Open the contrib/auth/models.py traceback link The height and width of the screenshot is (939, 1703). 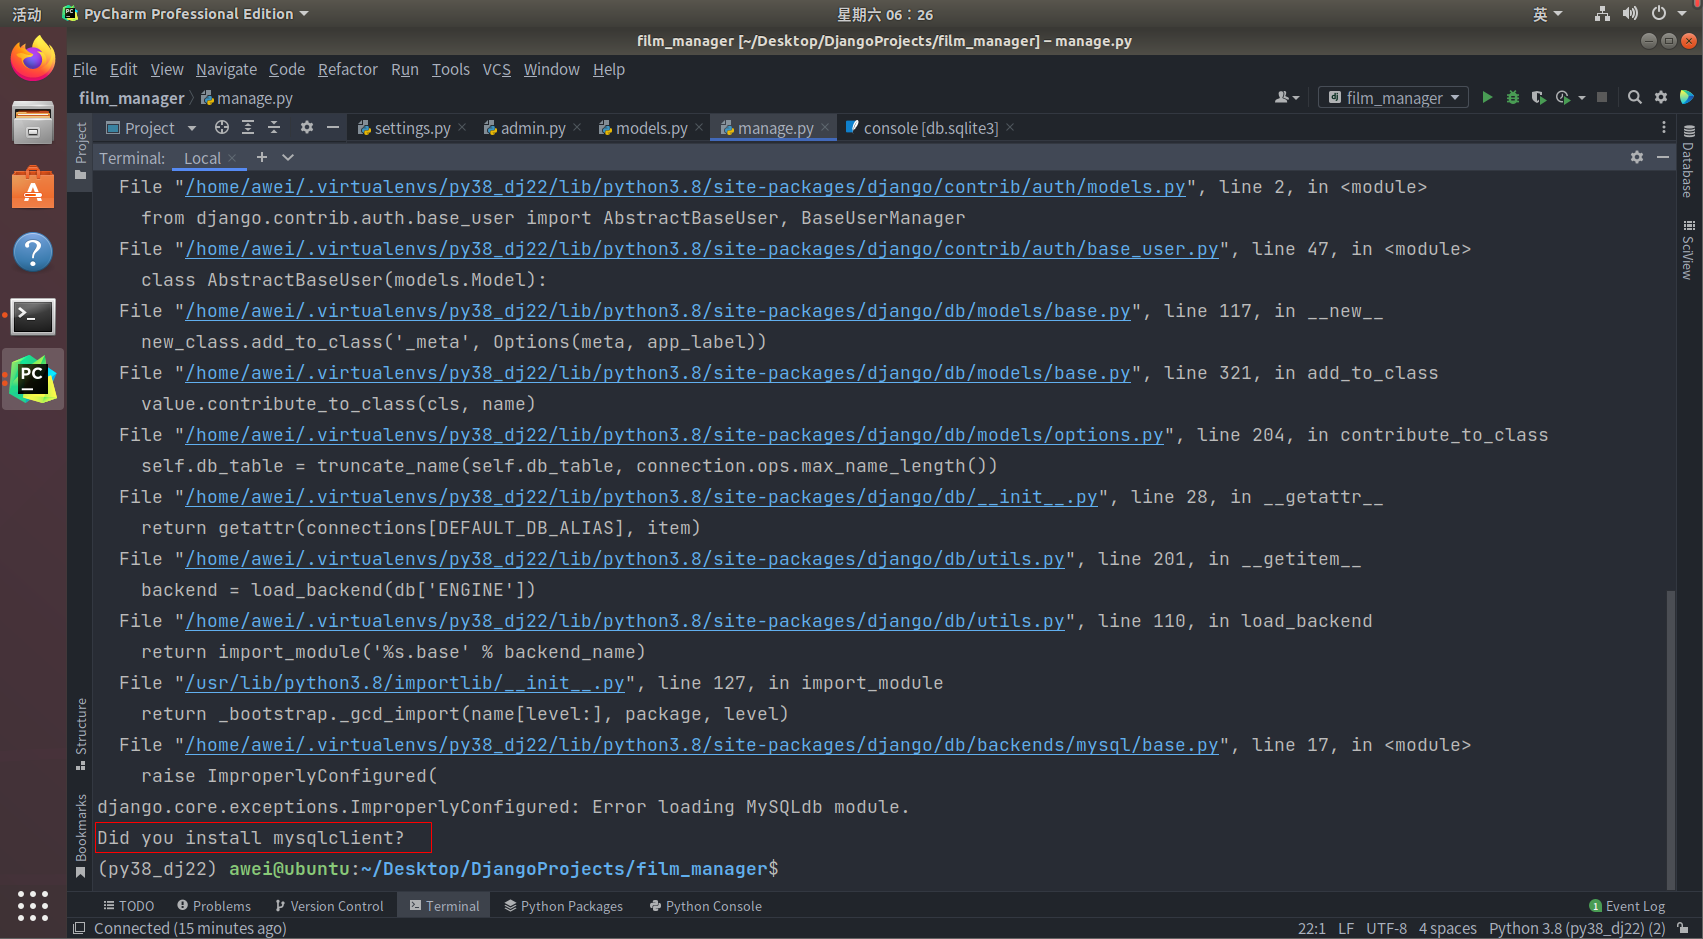tap(685, 187)
